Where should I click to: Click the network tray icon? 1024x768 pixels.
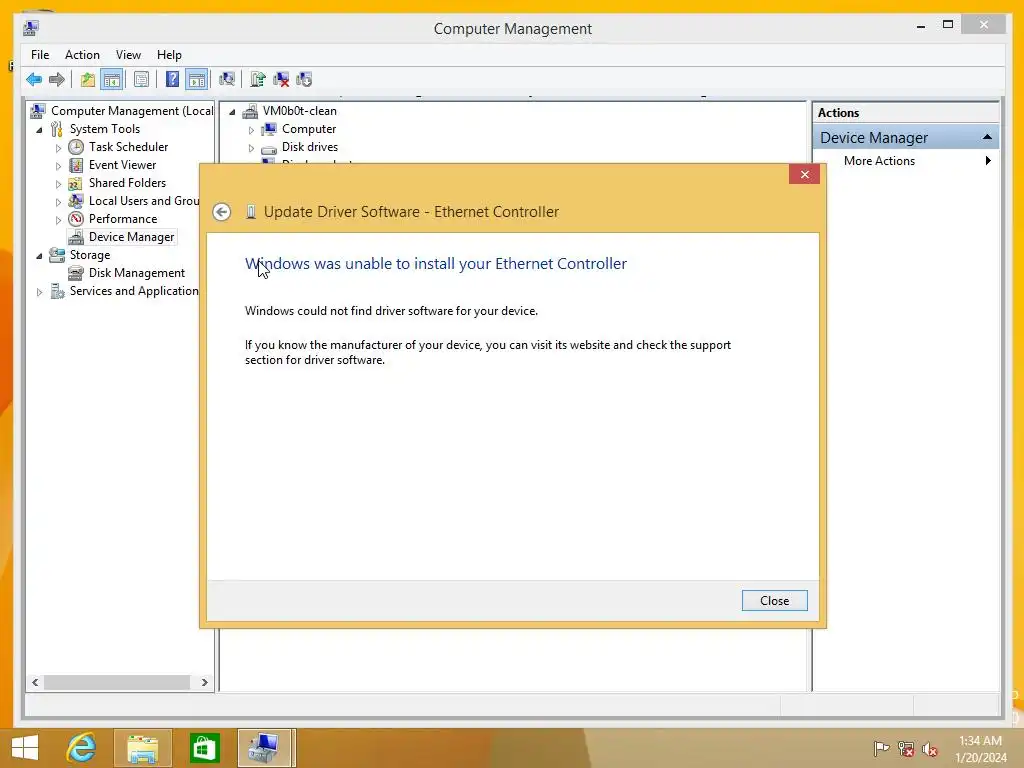(905, 748)
